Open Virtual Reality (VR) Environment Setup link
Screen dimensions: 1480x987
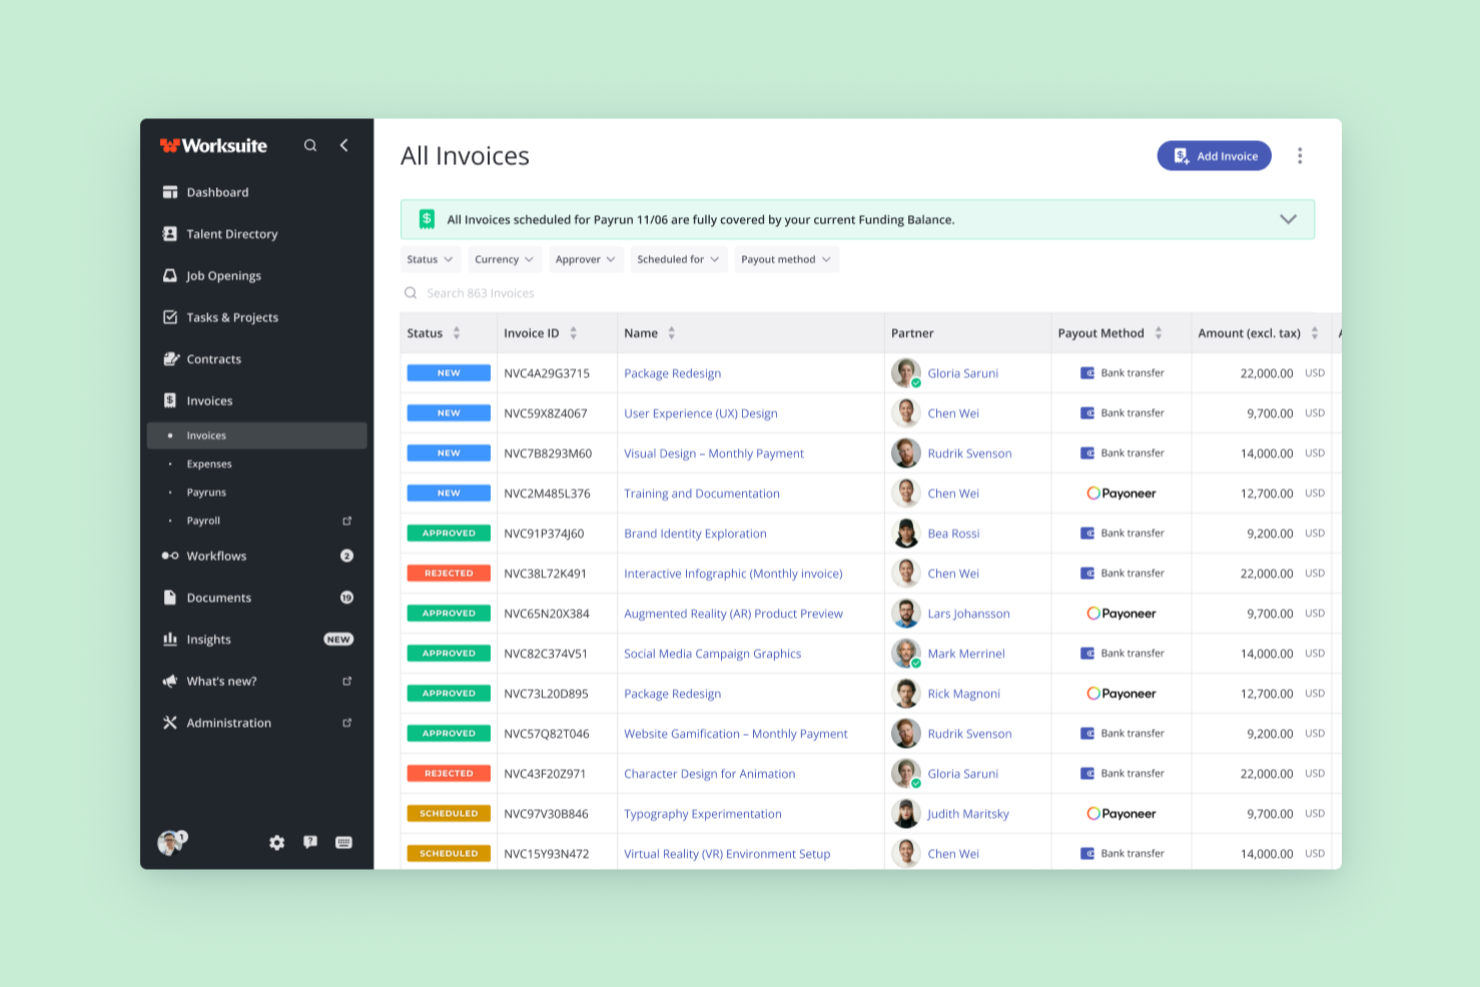point(727,853)
